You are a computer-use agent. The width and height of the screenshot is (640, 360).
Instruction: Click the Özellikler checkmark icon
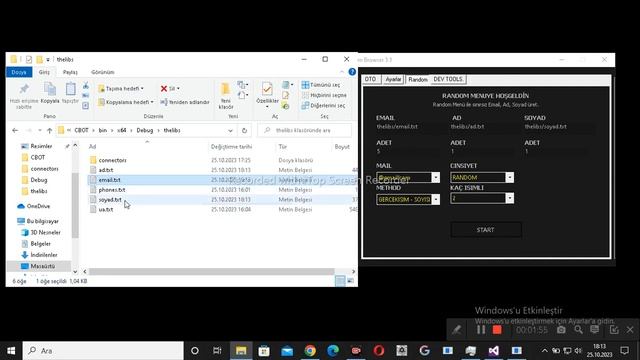click(x=267, y=89)
